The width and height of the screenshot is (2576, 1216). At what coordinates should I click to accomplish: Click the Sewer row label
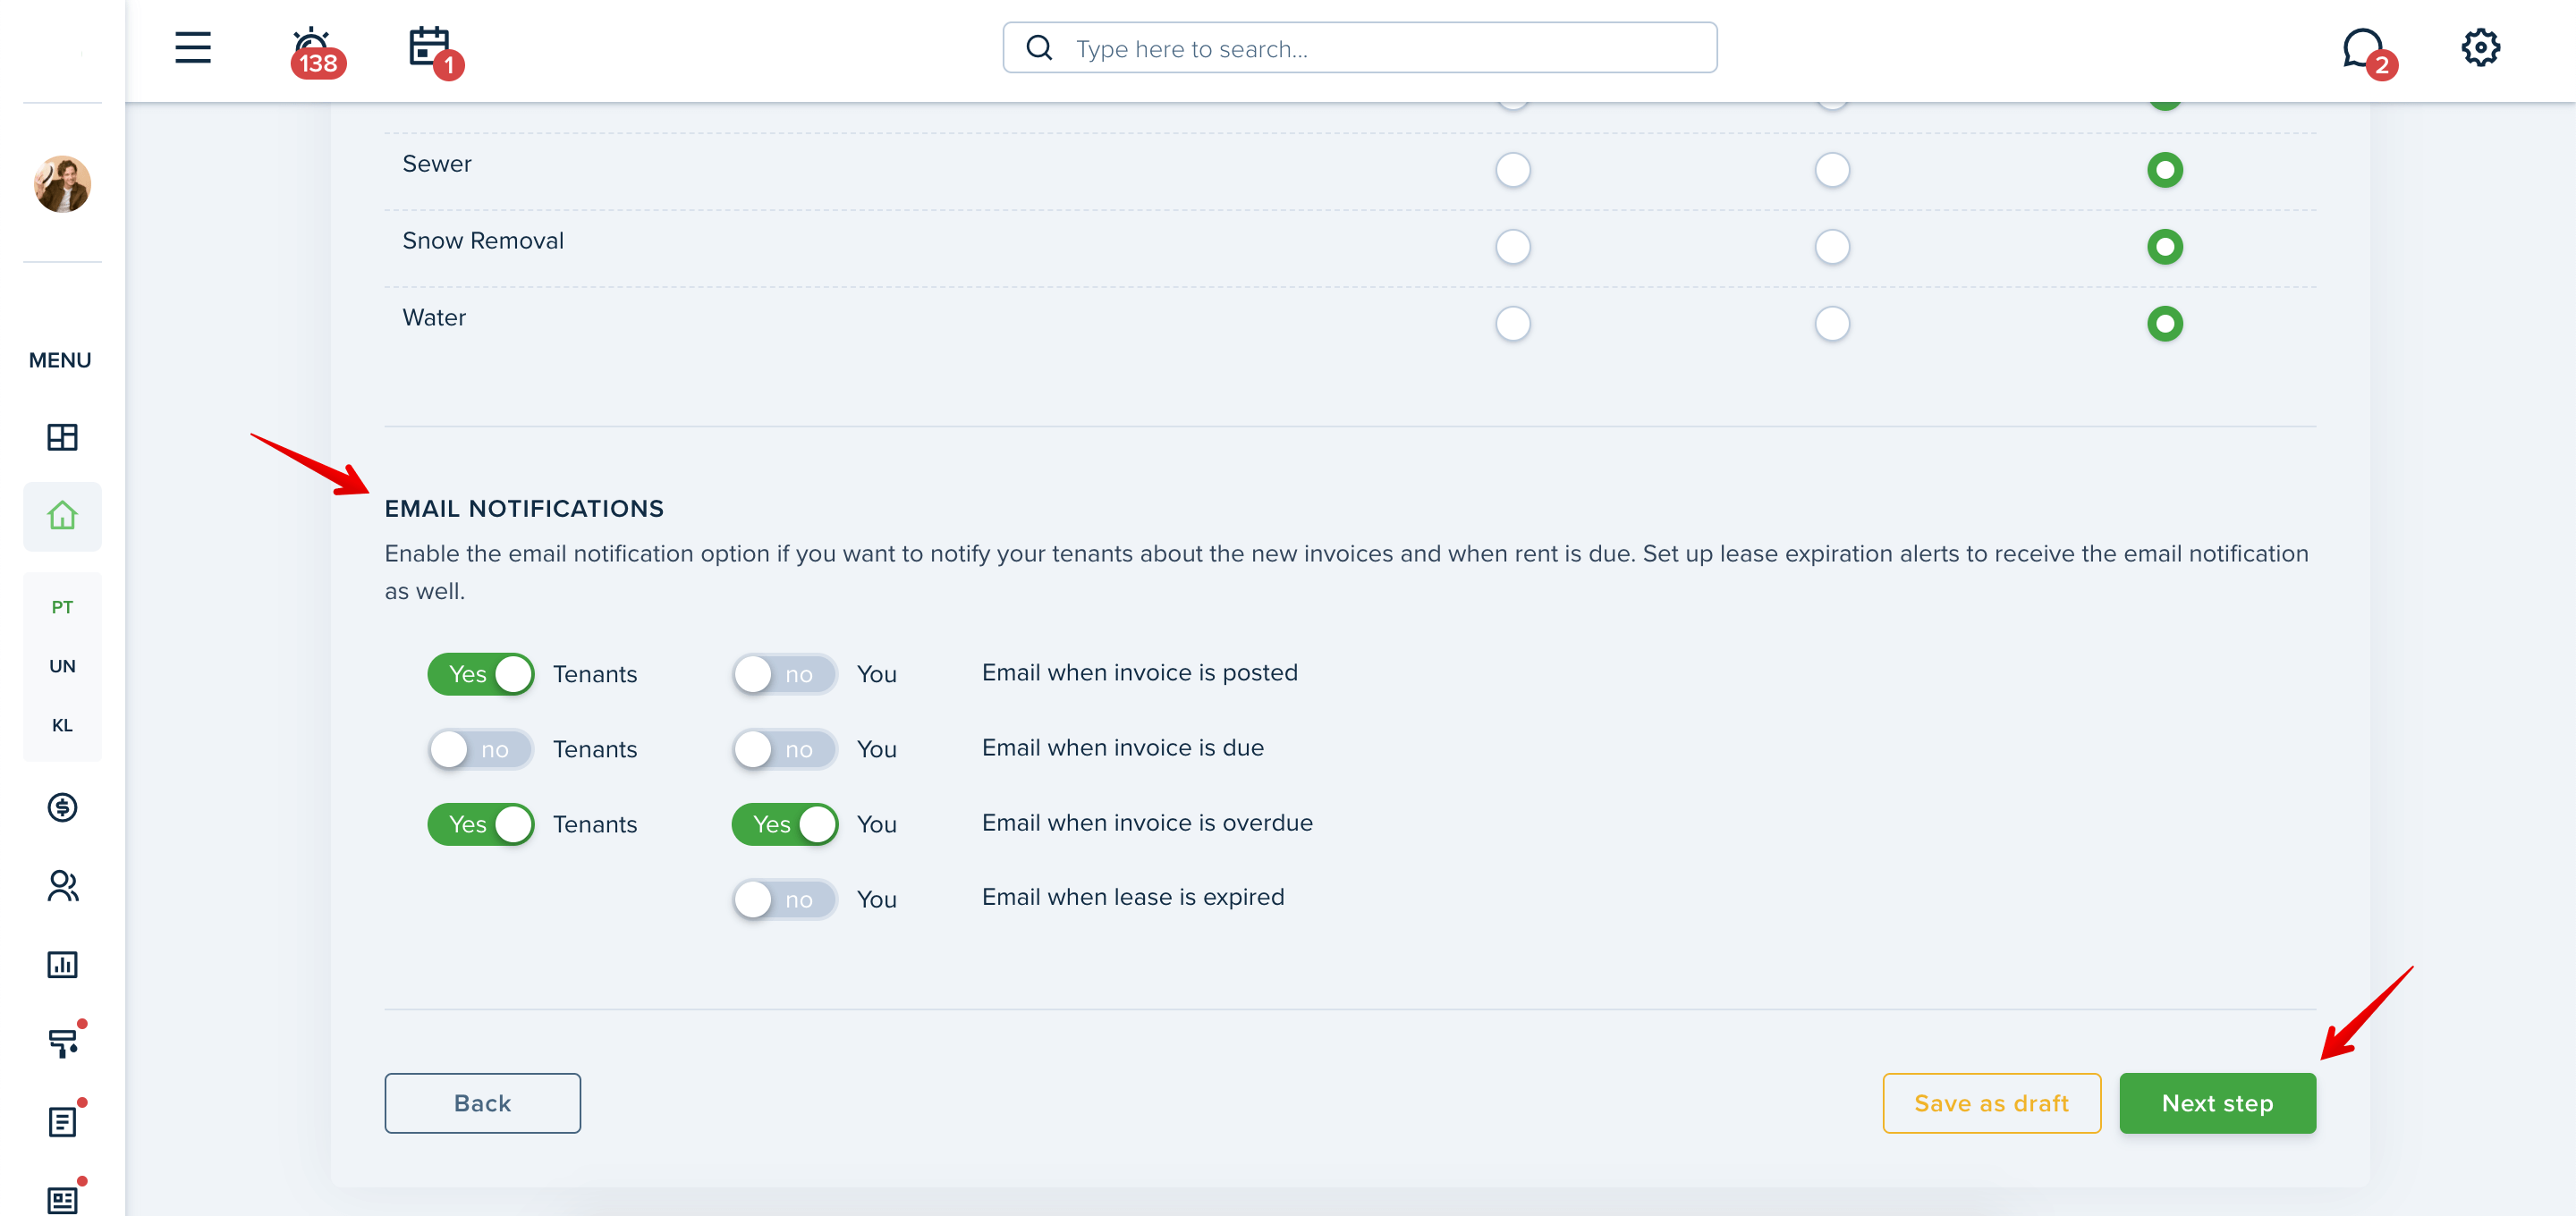(x=437, y=164)
